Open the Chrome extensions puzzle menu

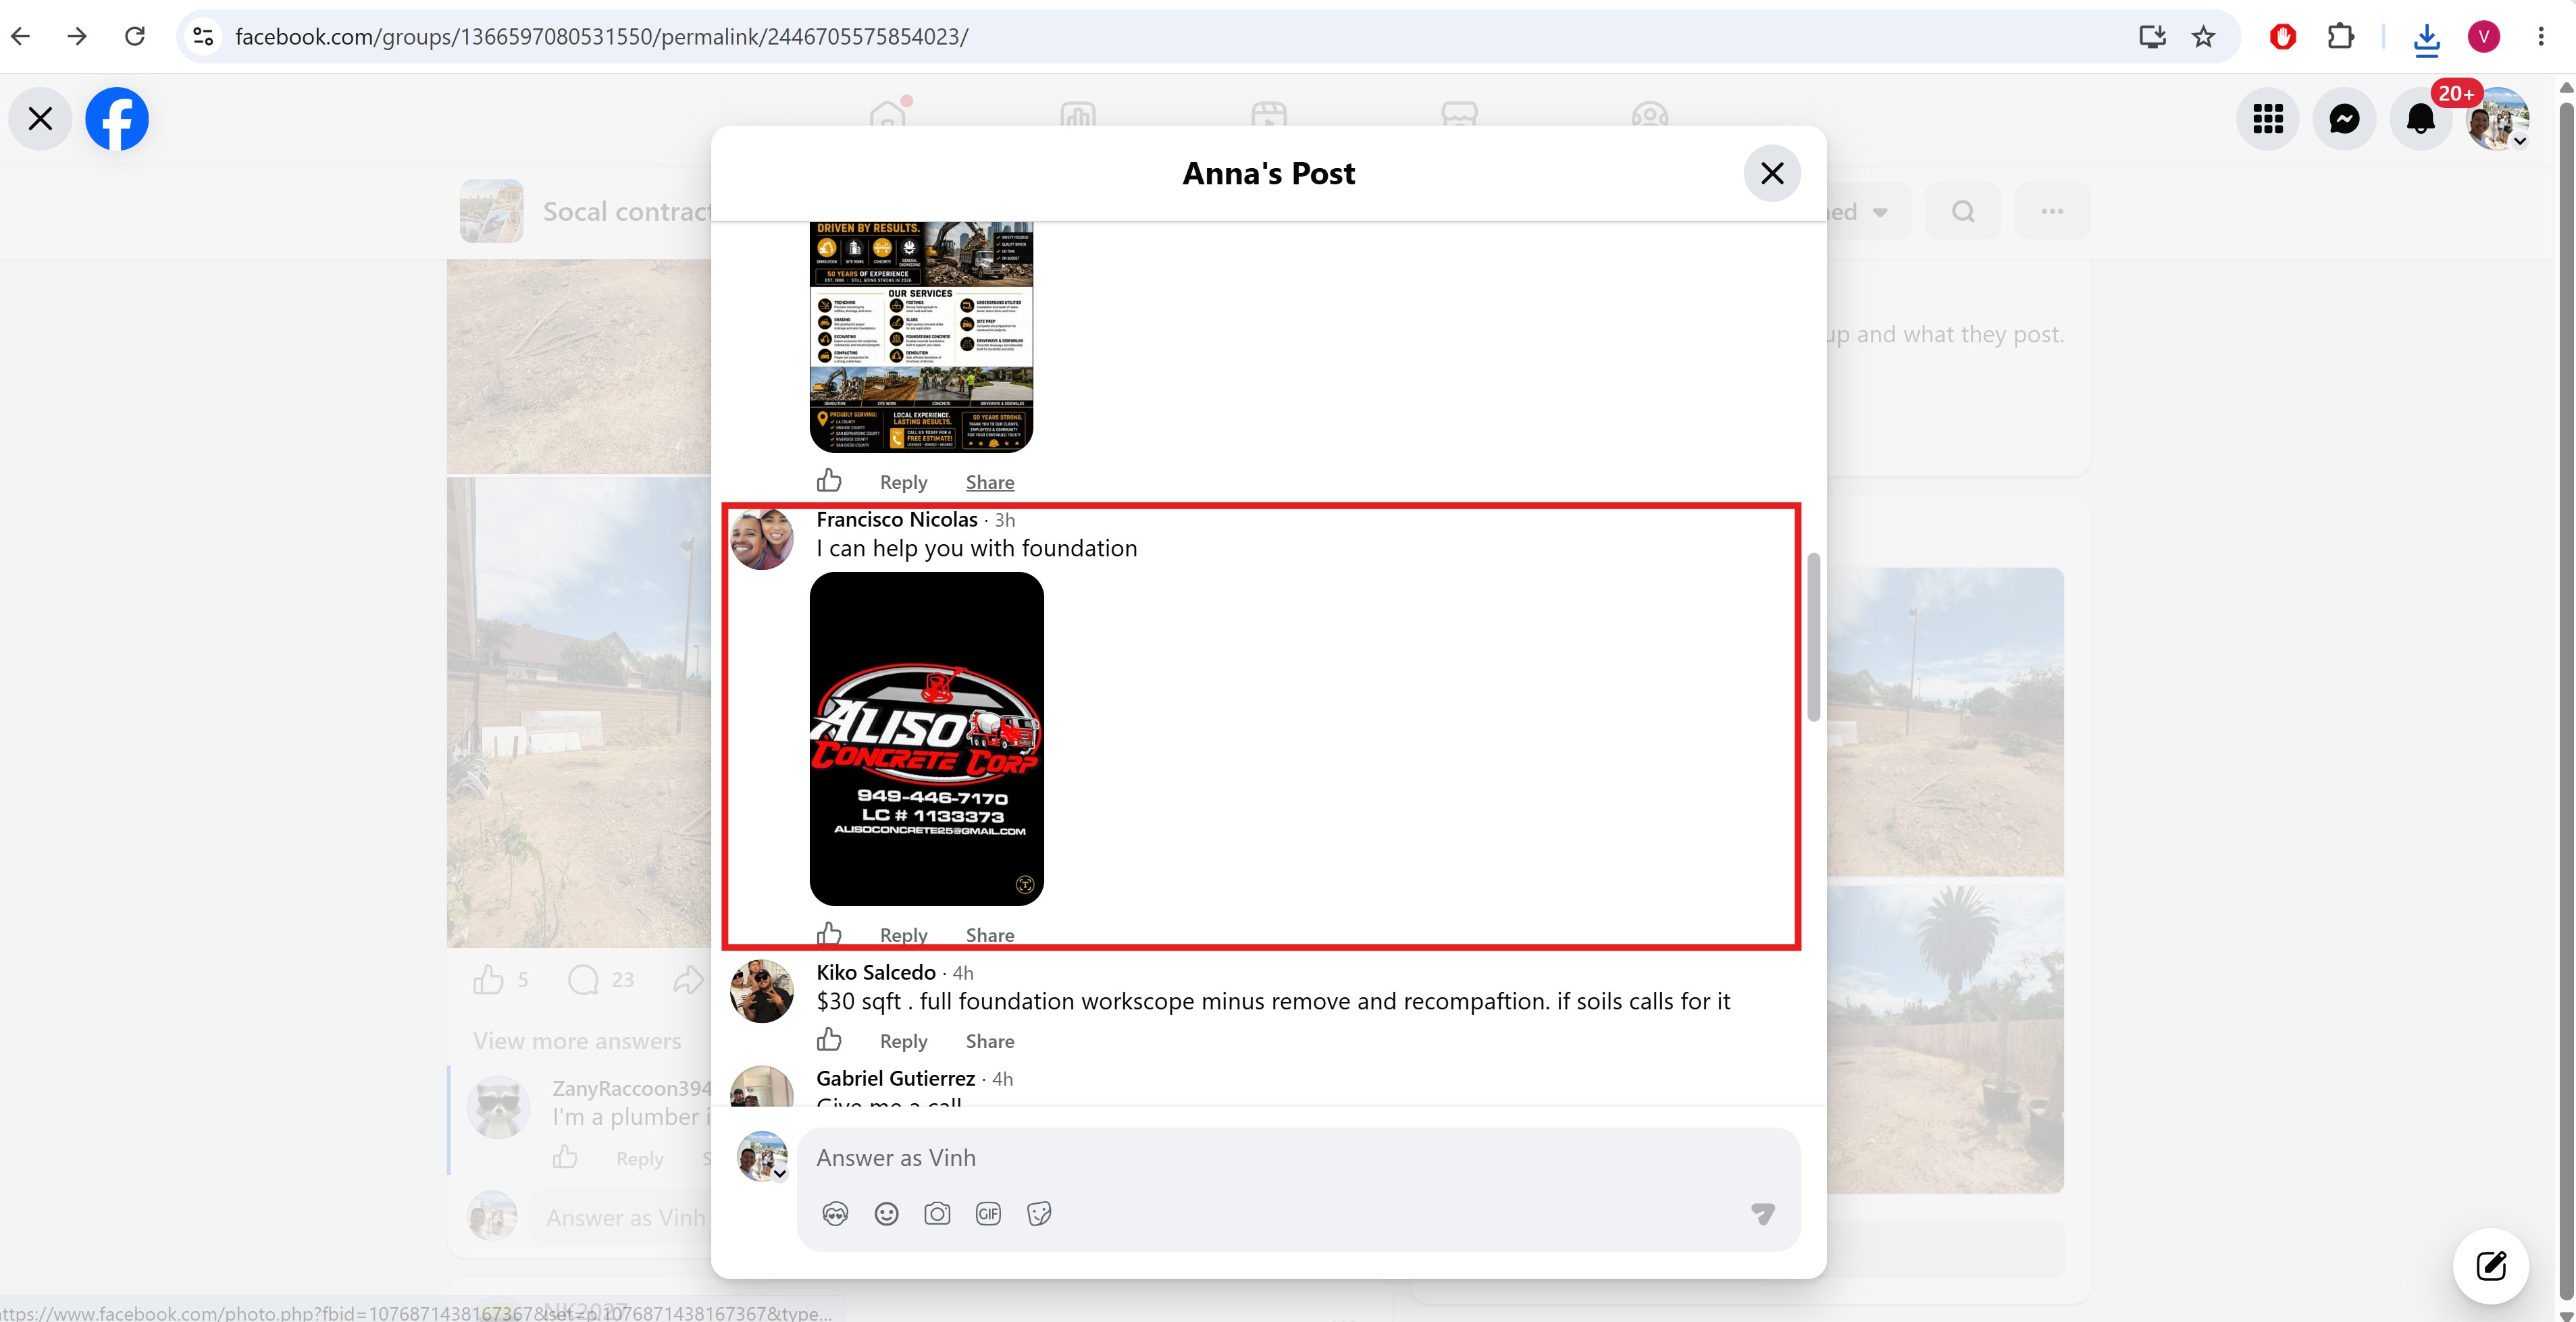click(2341, 37)
